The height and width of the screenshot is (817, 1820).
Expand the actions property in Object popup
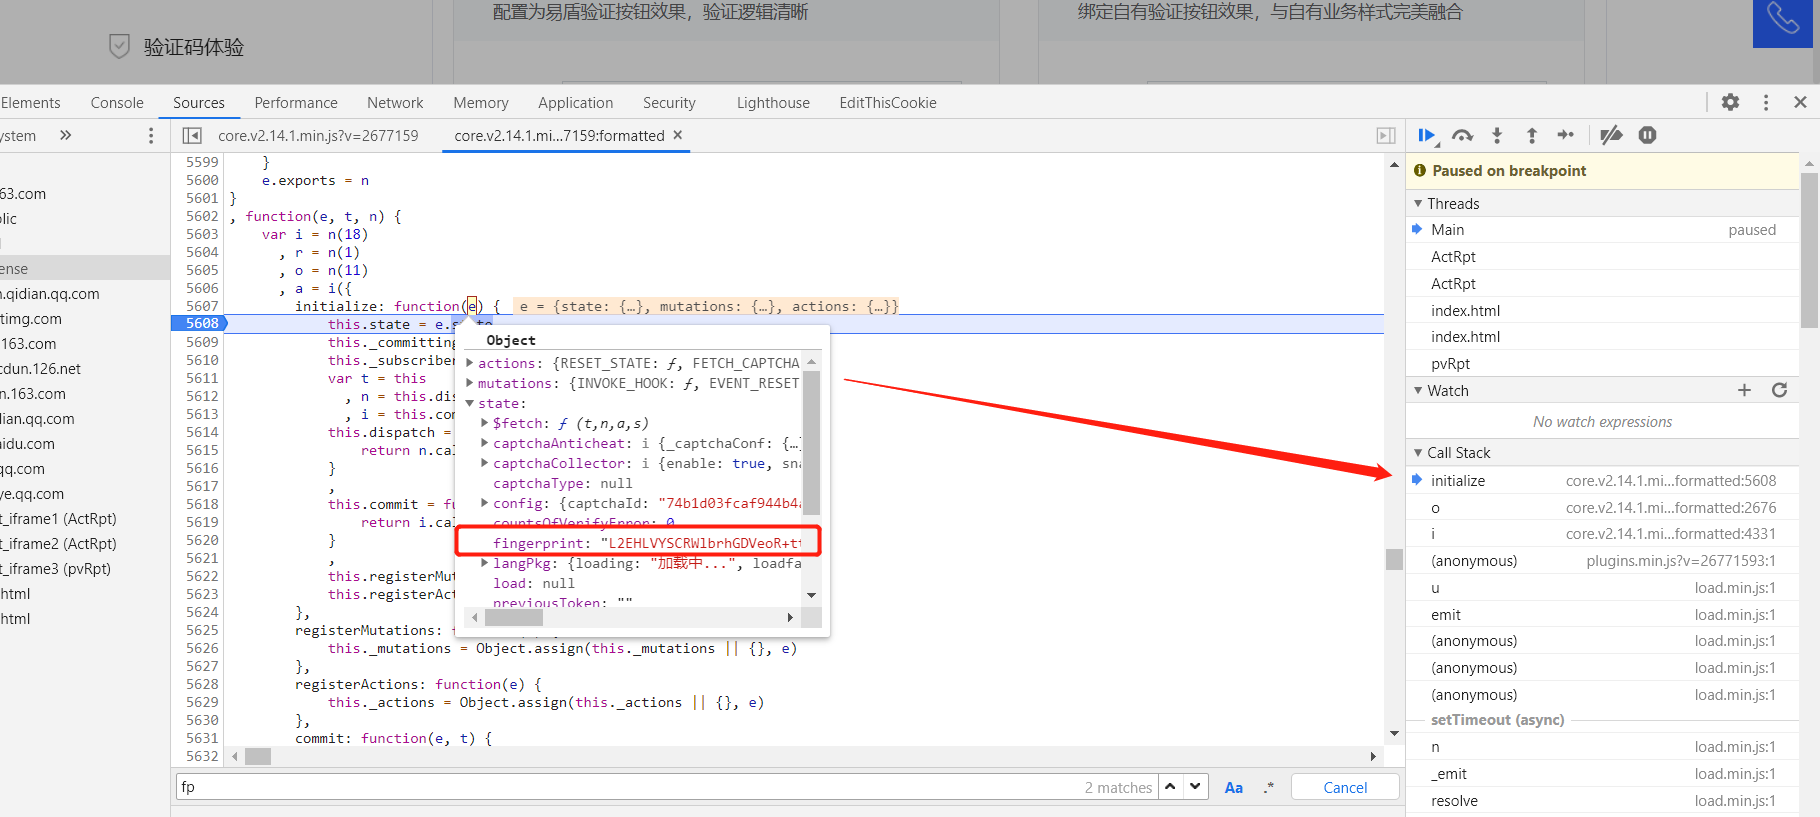pos(470,363)
